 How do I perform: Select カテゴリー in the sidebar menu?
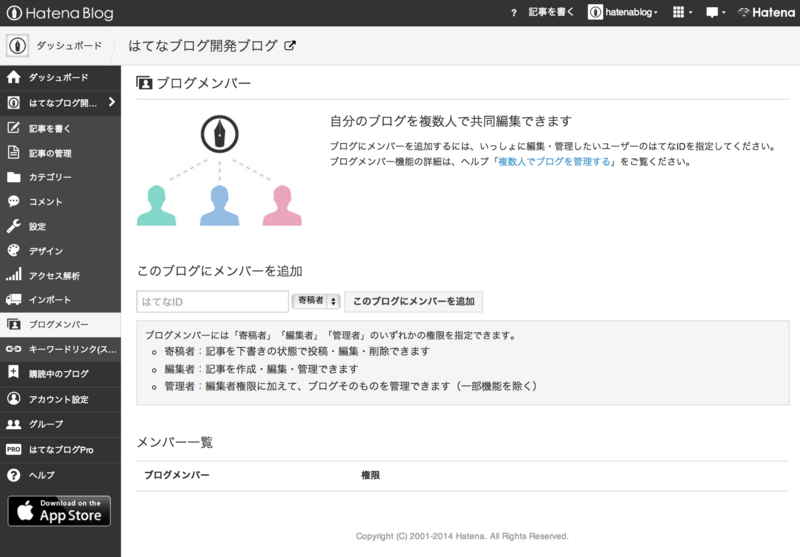tap(60, 177)
